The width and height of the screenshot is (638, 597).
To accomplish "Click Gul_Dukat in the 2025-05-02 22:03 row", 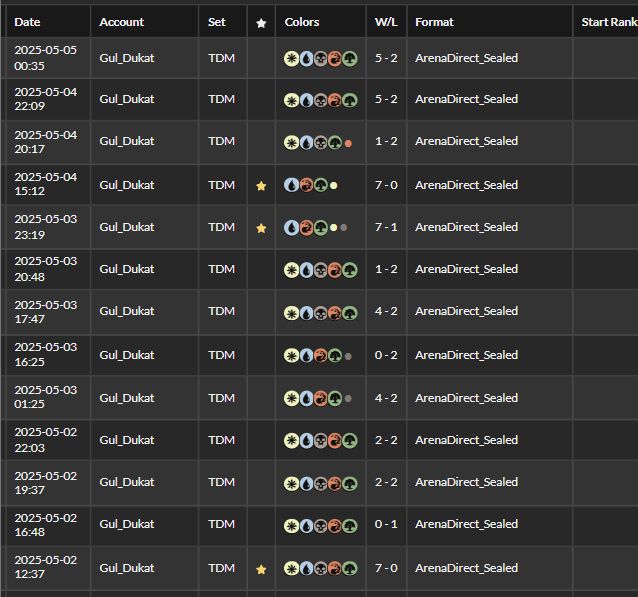I will pos(127,440).
